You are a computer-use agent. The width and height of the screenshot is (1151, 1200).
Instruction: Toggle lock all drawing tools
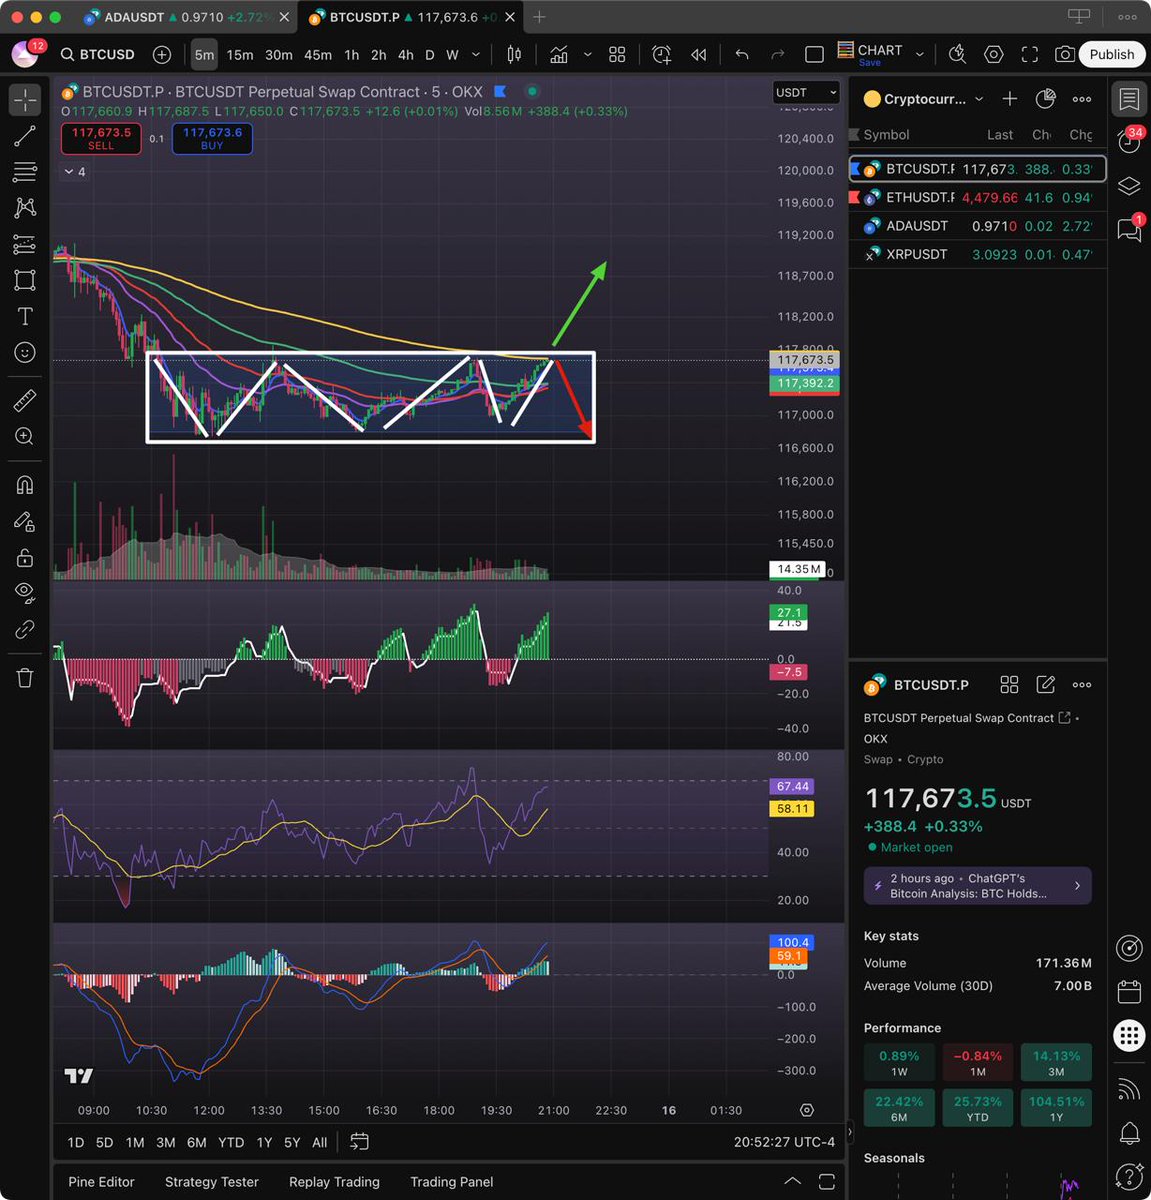[25, 557]
